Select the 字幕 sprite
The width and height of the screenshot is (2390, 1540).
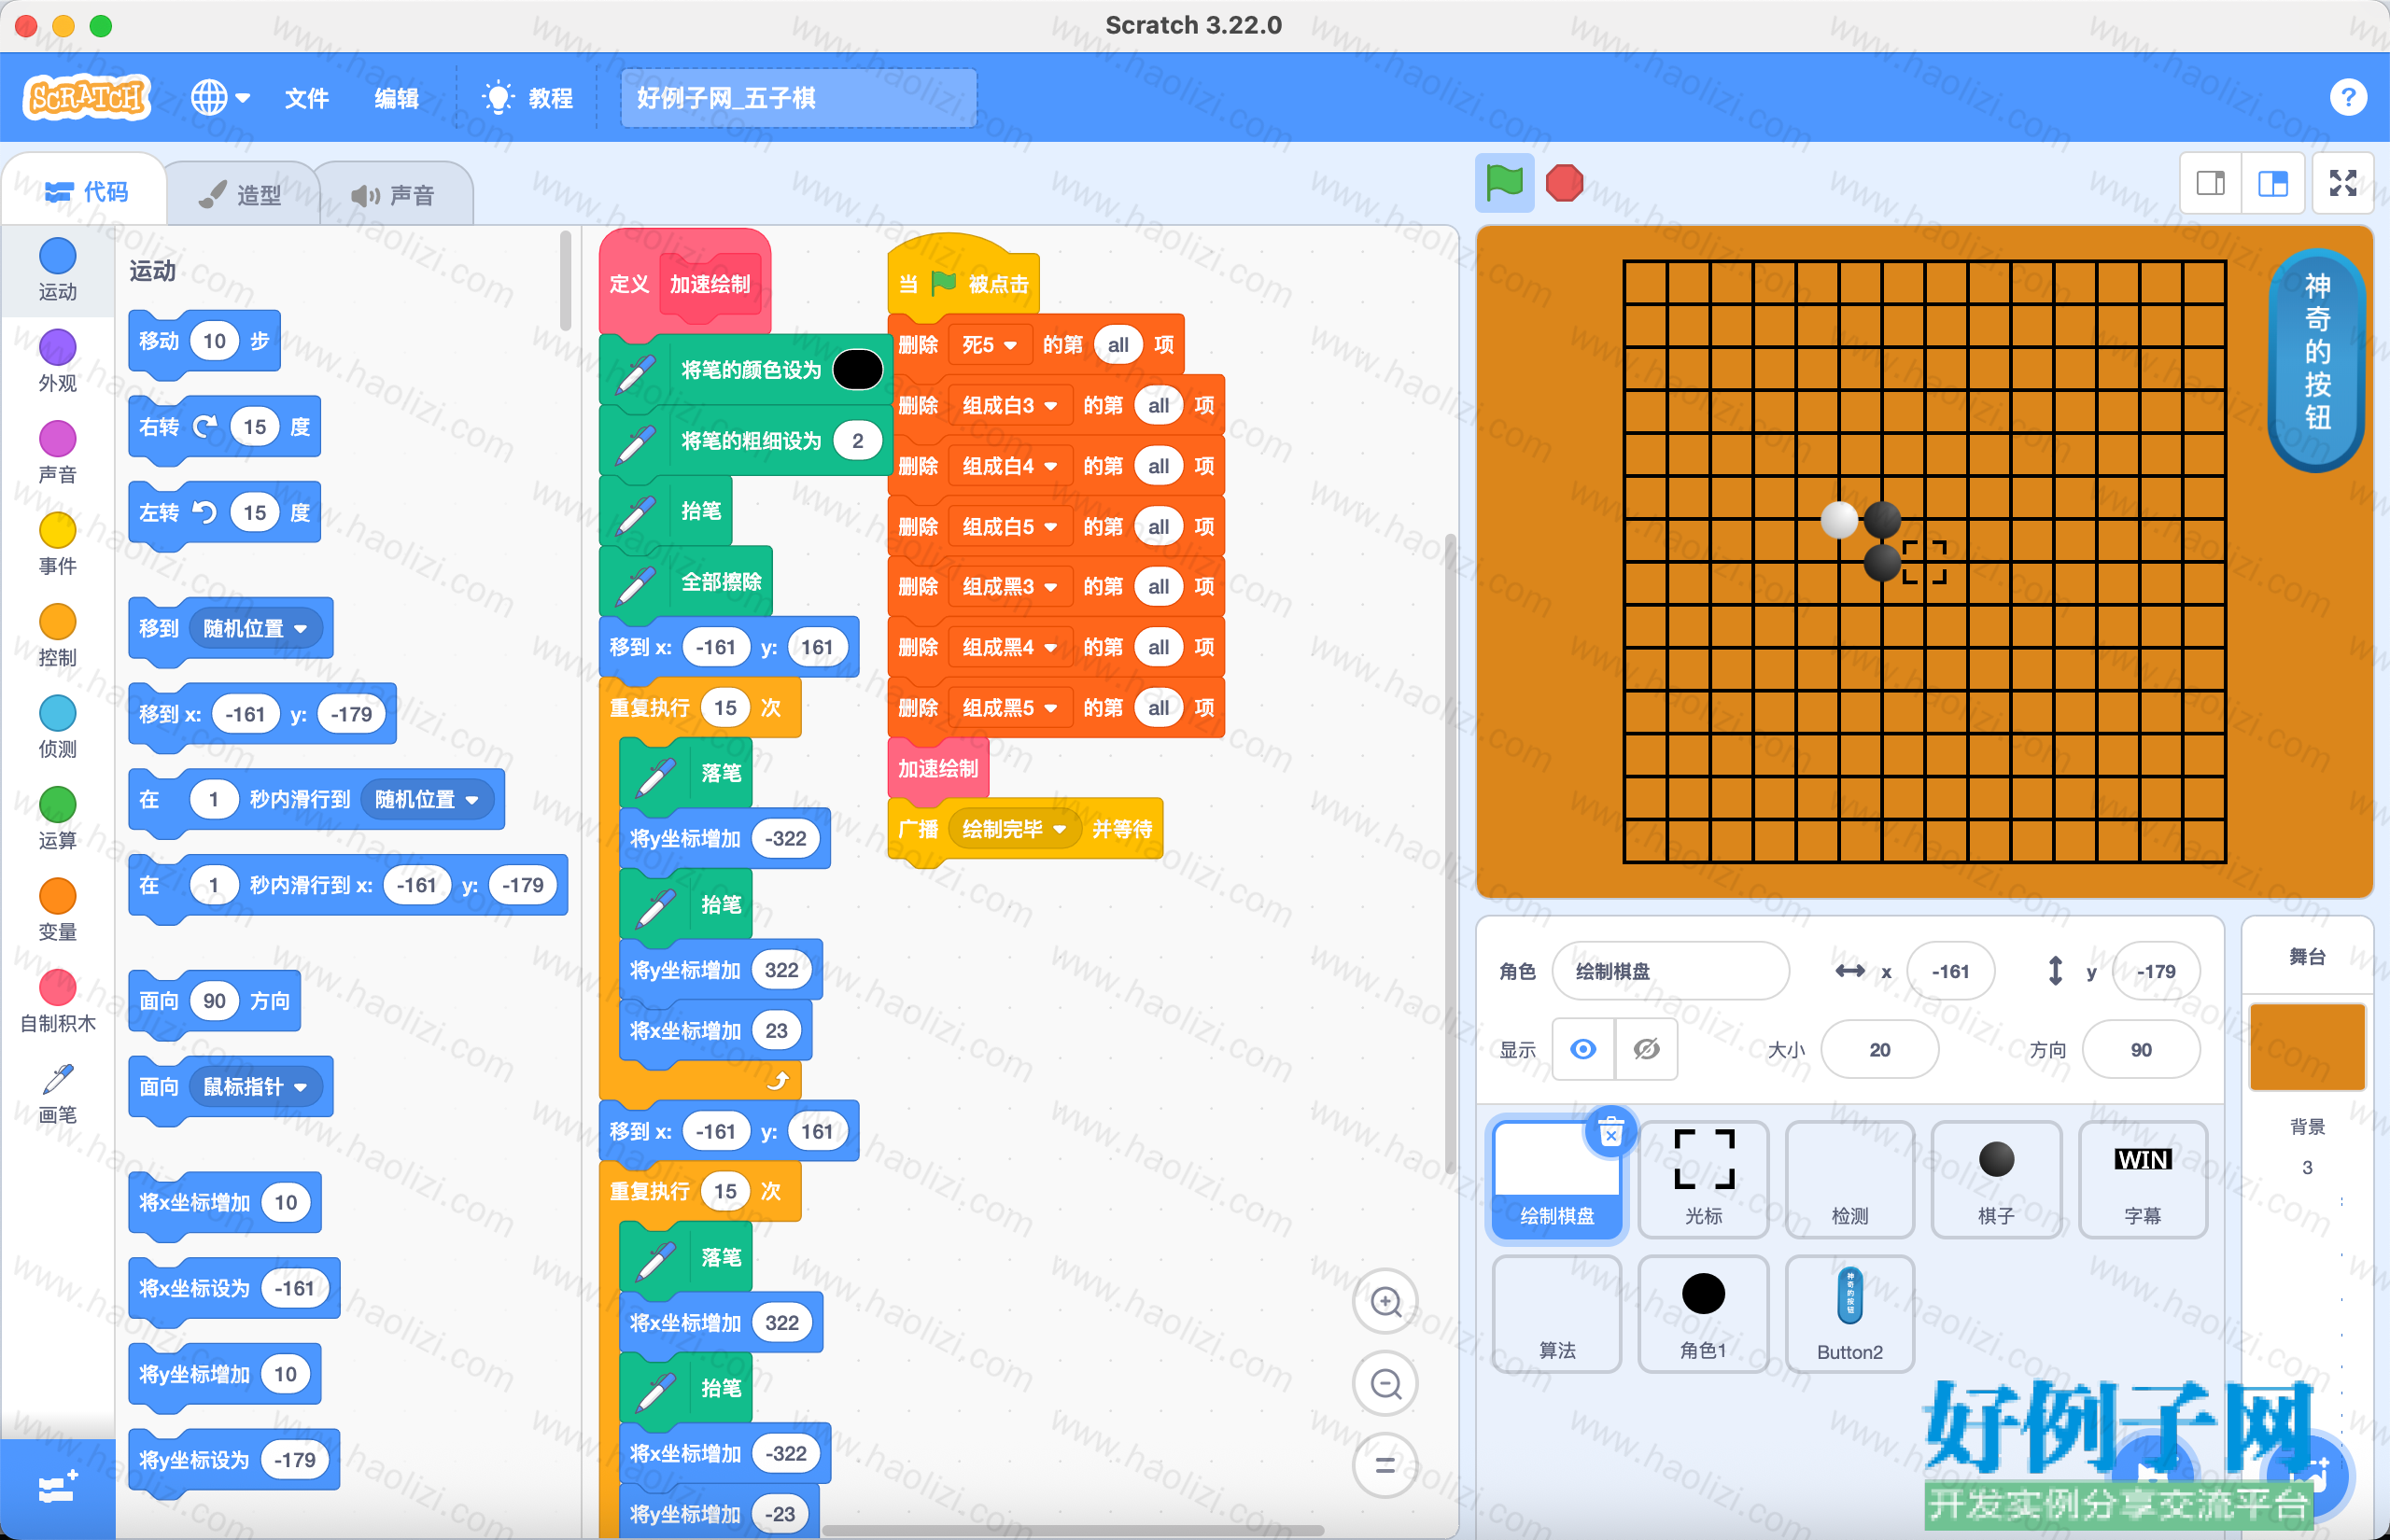point(2142,1179)
